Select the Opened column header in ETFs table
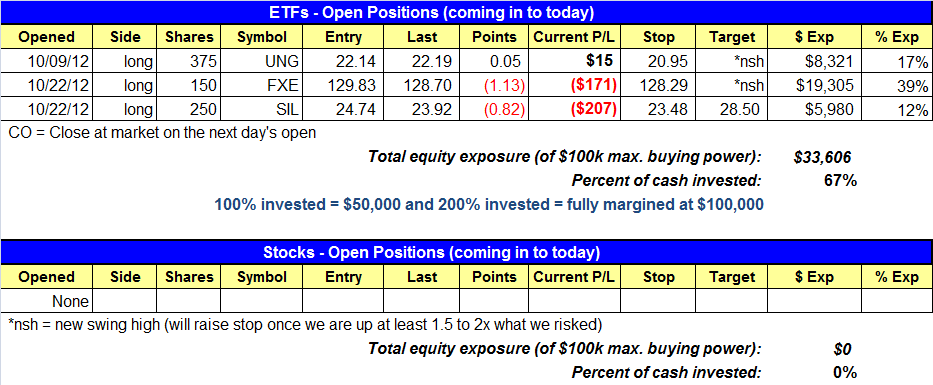Viewport: 933px width, 385px height. point(46,37)
